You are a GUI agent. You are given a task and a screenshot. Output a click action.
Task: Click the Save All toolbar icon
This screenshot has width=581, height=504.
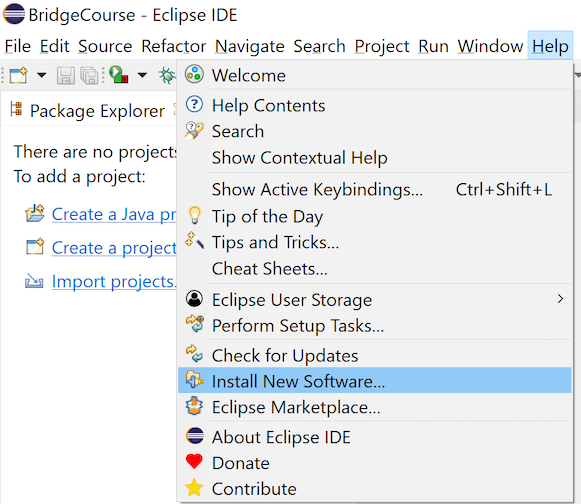coord(89,75)
